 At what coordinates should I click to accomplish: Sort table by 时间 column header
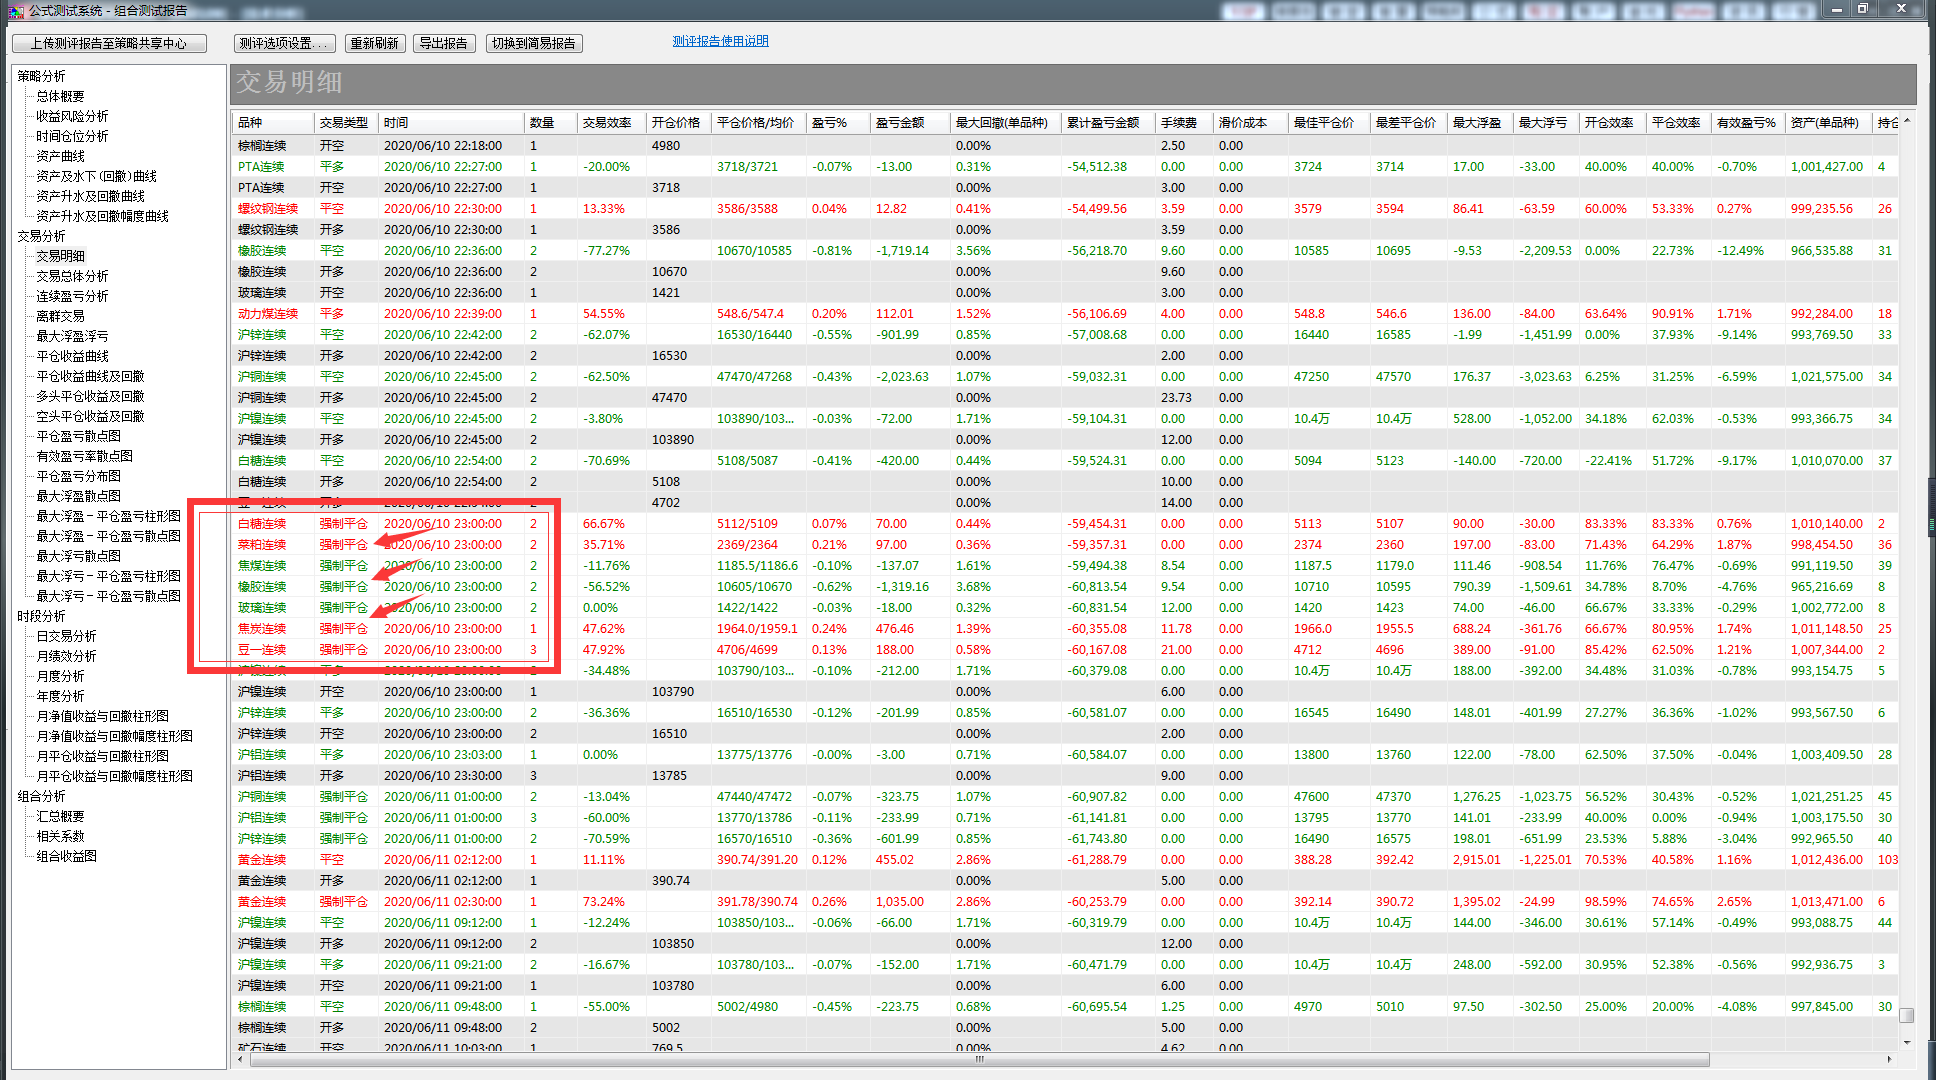pos(396,123)
